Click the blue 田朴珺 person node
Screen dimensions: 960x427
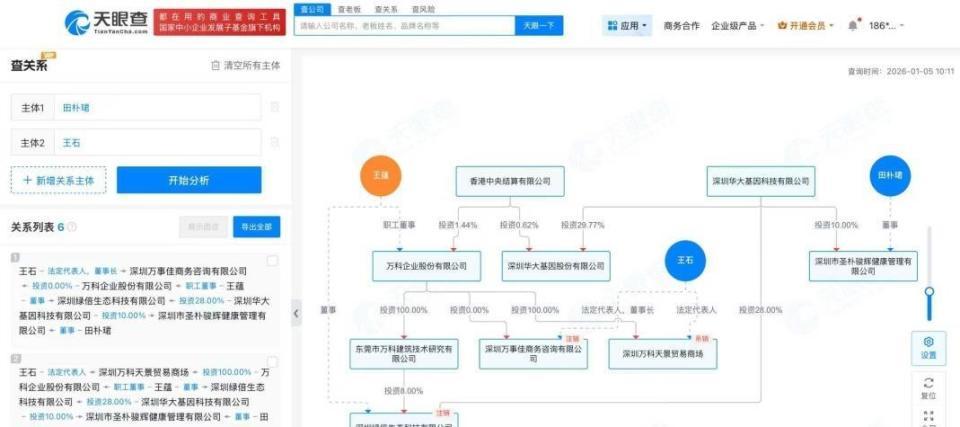click(890, 175)
